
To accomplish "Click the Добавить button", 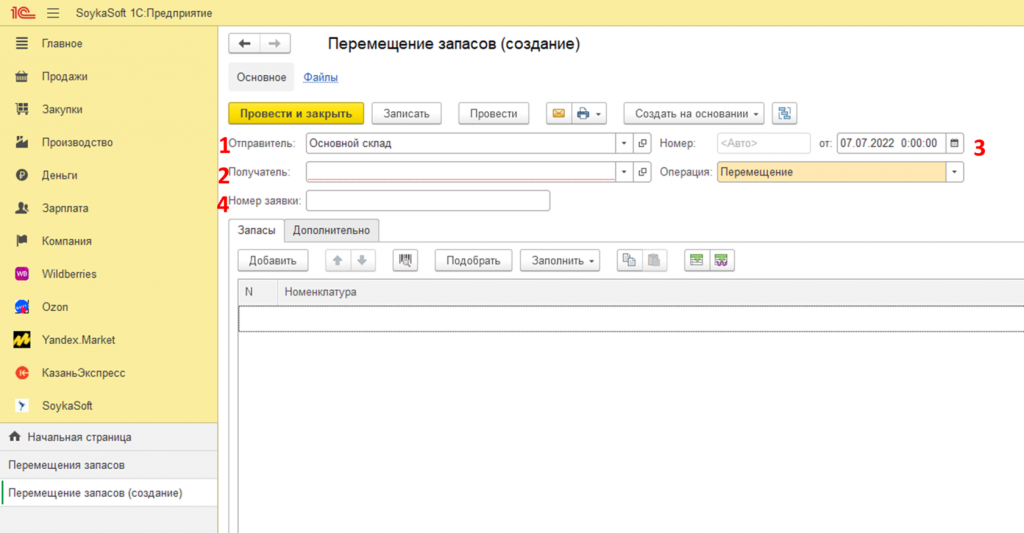I will 272,261.
